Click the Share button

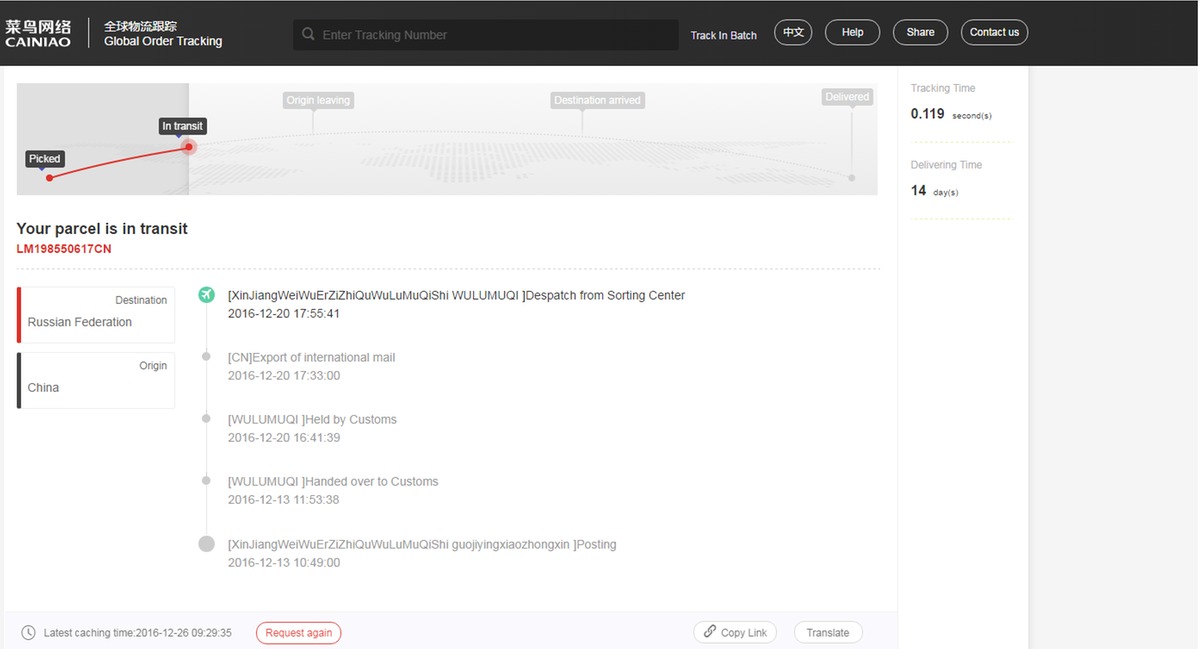(920, 32)
